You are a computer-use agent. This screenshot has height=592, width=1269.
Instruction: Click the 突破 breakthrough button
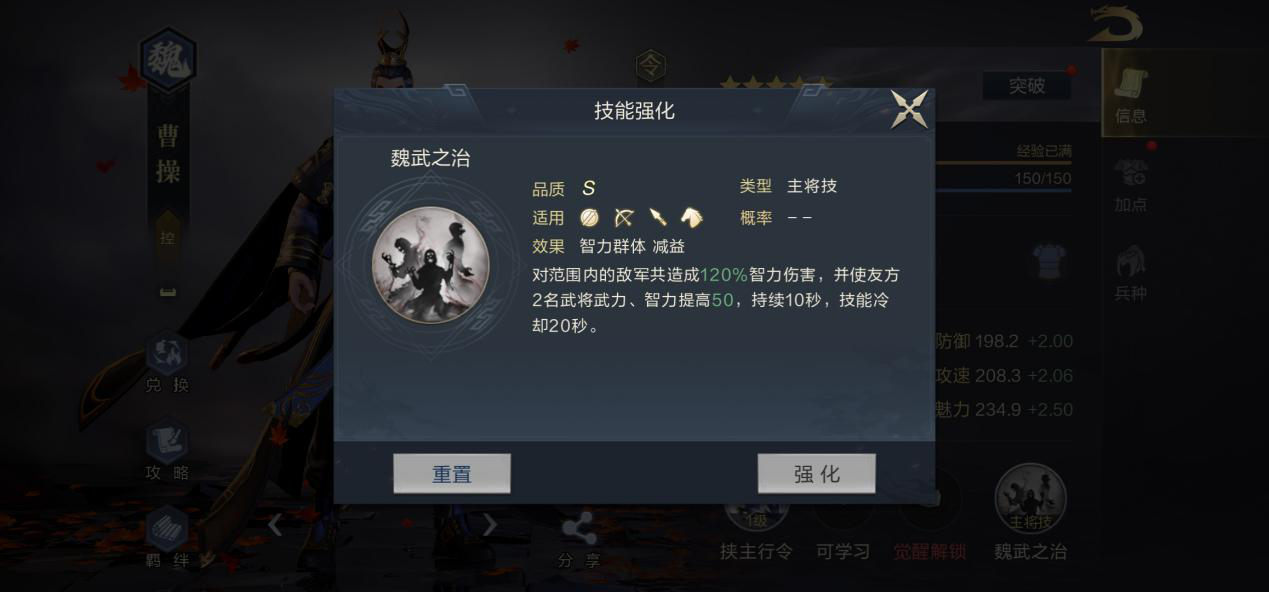[1026, 86]
